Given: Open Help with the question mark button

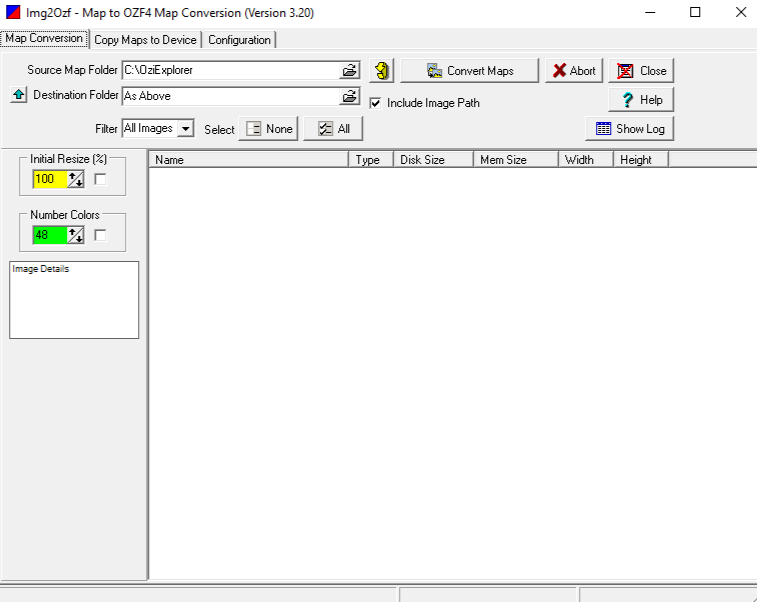Looking at the screenshot, I should (641, 100).
